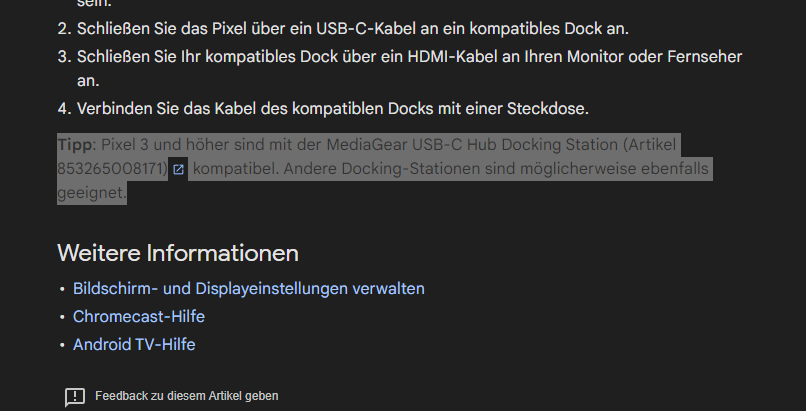
Task: Click the feedback speech bubble icon
Action: pyautogui.click(x=75, y=397)
